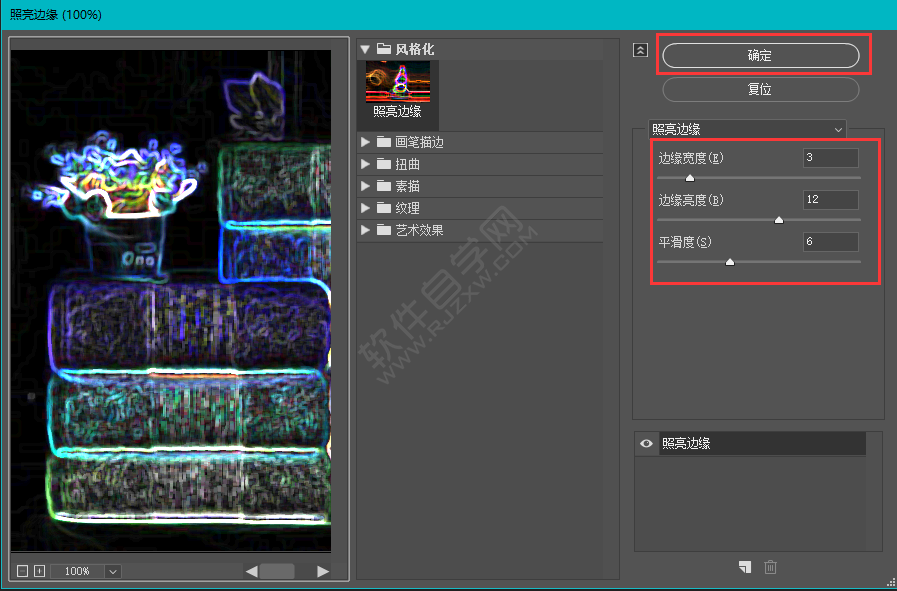Click the 风格化 folder icon
This screenshot has height=591, width=897.
383,50
